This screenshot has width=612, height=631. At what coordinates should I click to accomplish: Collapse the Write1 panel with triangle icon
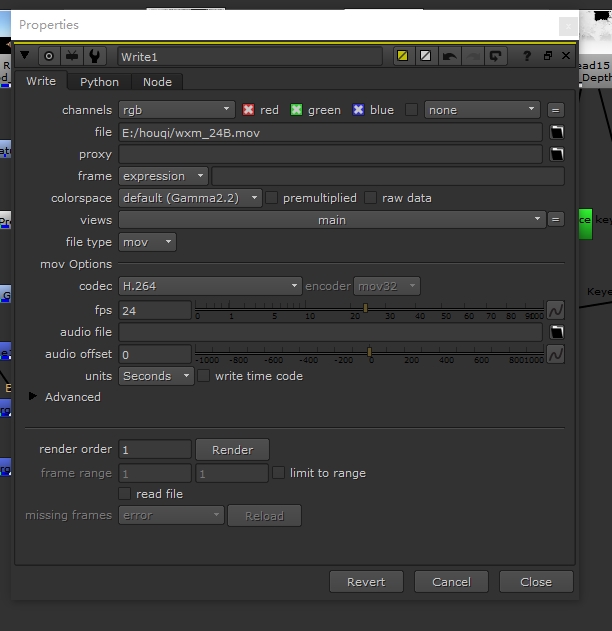(25, 56)
